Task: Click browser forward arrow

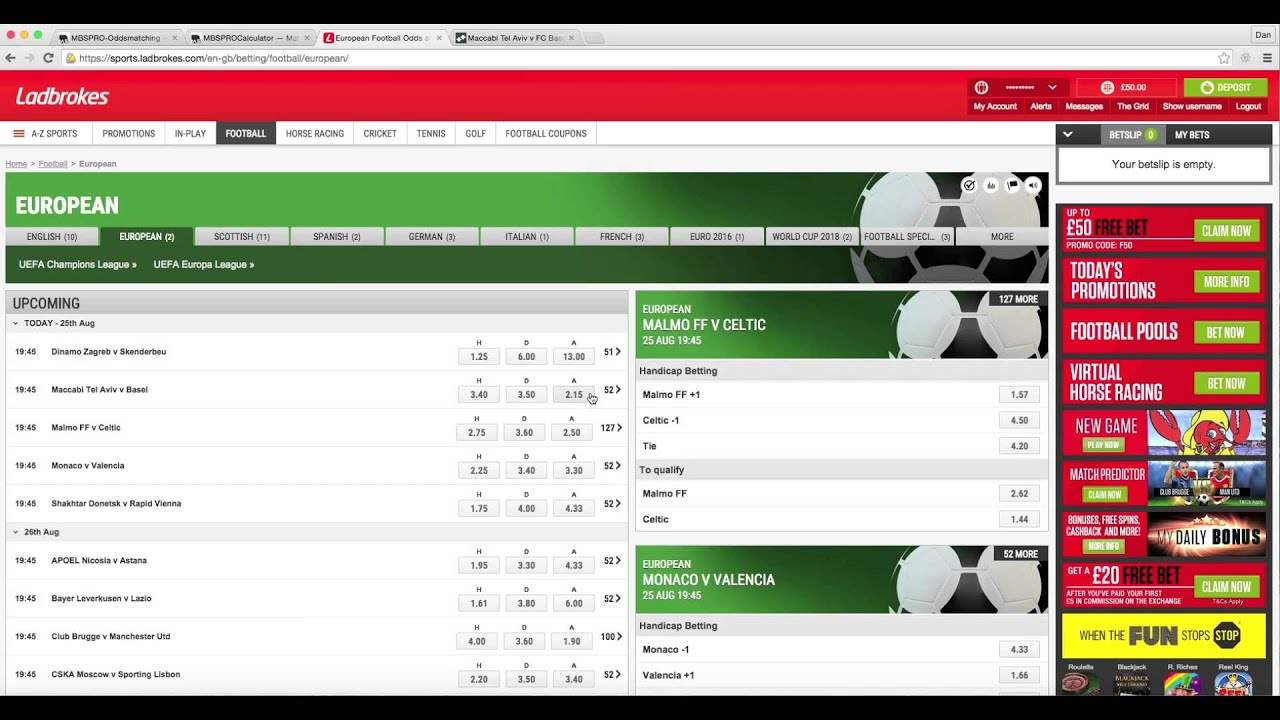Action: pos(30,58)
